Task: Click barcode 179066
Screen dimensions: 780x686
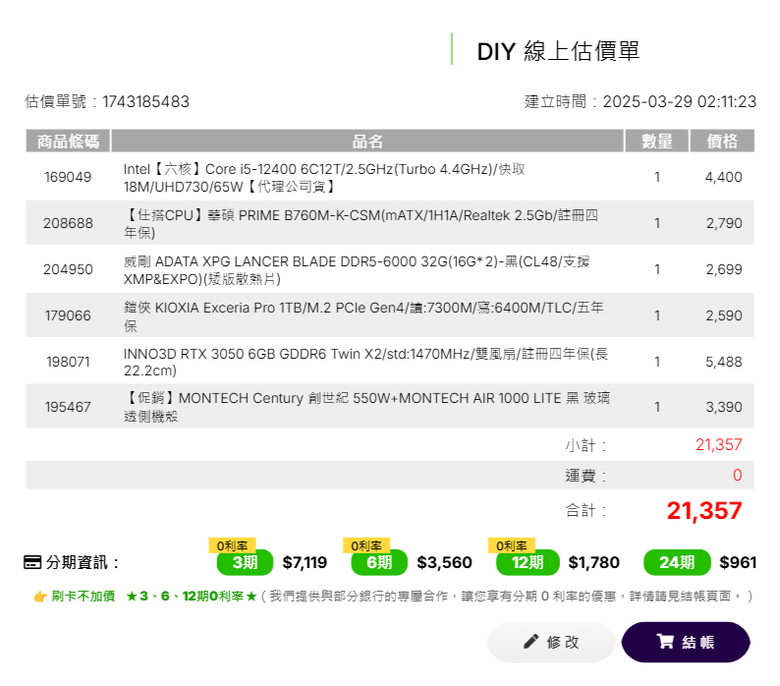Action: click(68, 316)
